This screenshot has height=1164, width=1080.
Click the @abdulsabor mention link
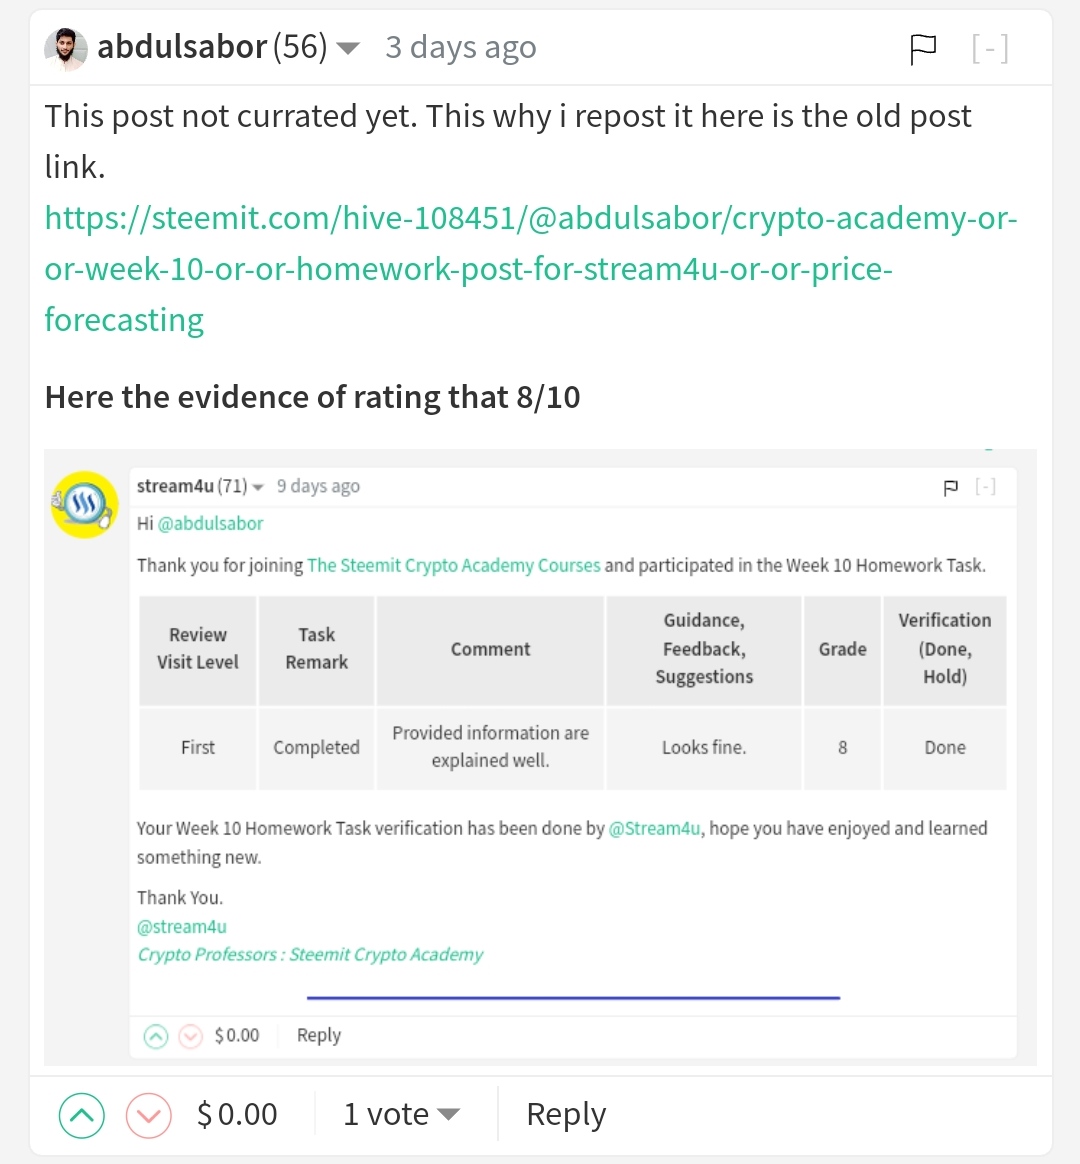[210, 524]
